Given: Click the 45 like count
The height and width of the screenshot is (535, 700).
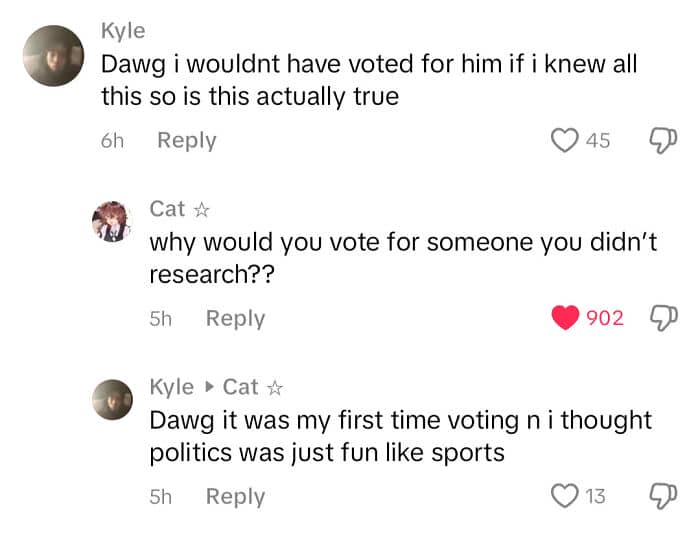Looking at the screenshot, I should [598, 140].
